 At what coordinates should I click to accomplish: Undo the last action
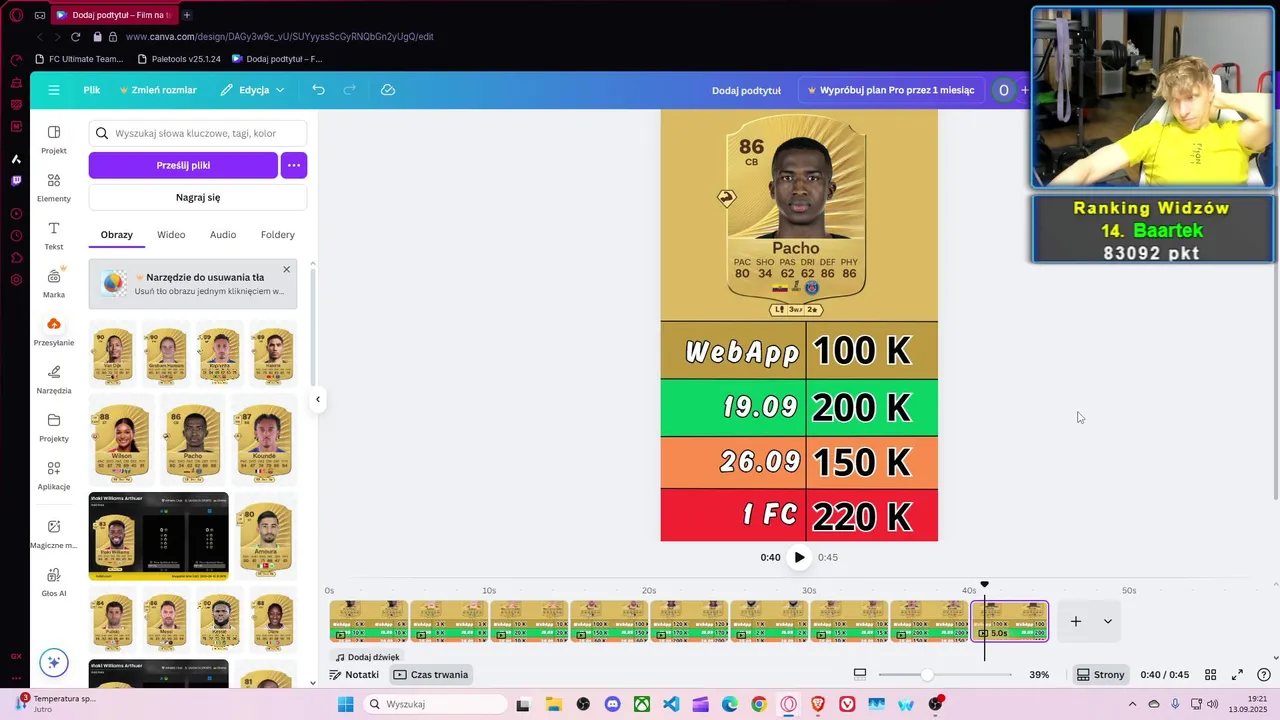point(318,90)
